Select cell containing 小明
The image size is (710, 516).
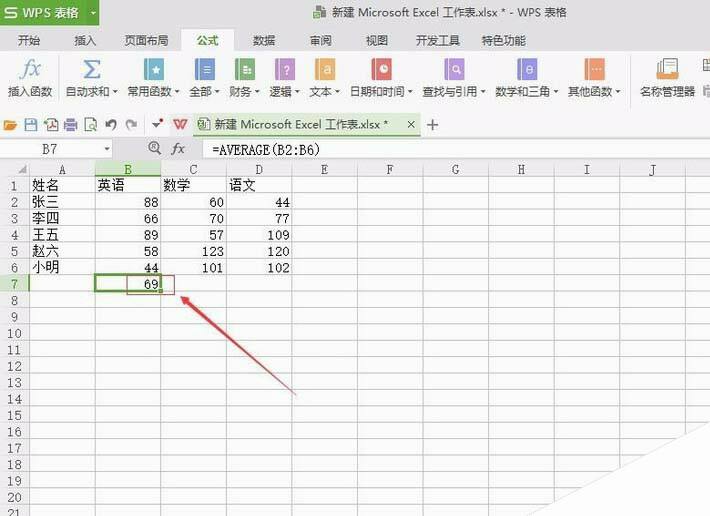coord(62,267)
